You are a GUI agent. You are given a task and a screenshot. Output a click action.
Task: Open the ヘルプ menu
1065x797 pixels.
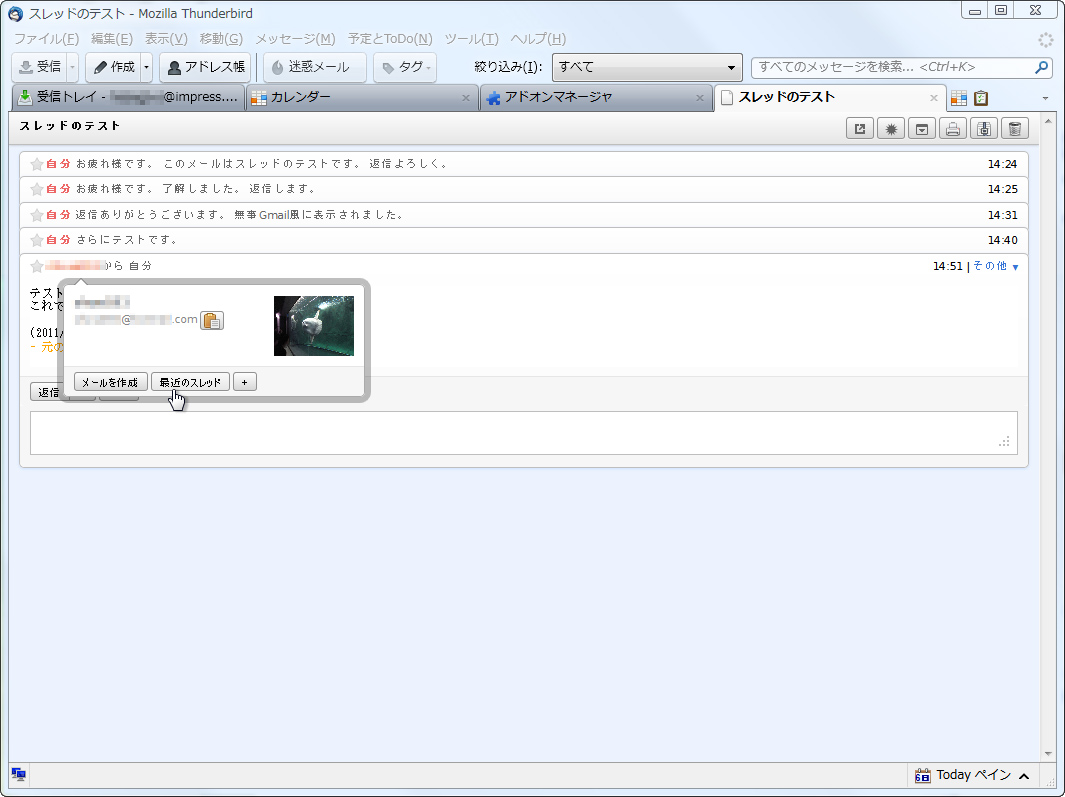pyautogui.click(x=538, y=39)
